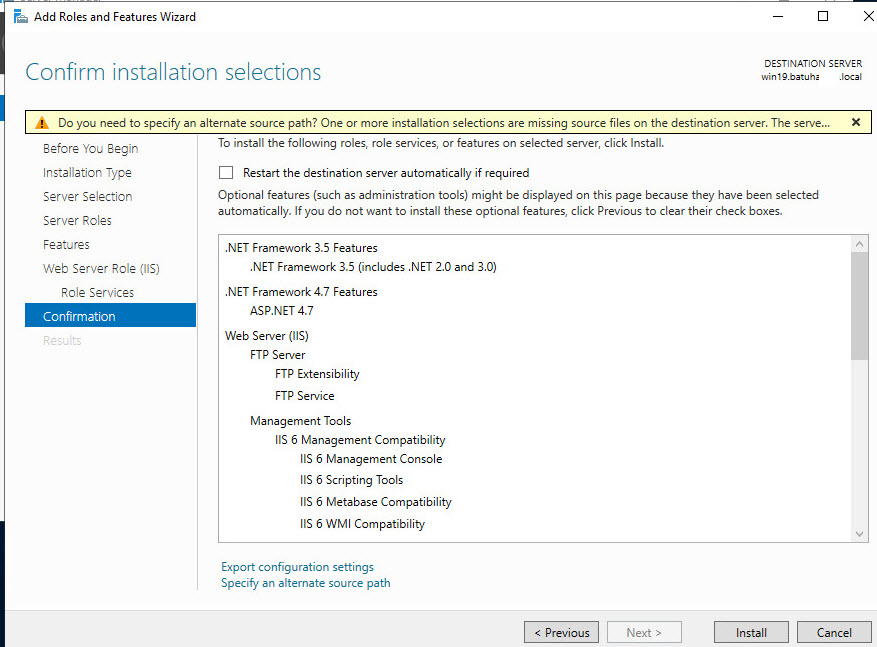The image size is (877, 647).
Task: Open the Features wizard step
Action: pos(66,245)
